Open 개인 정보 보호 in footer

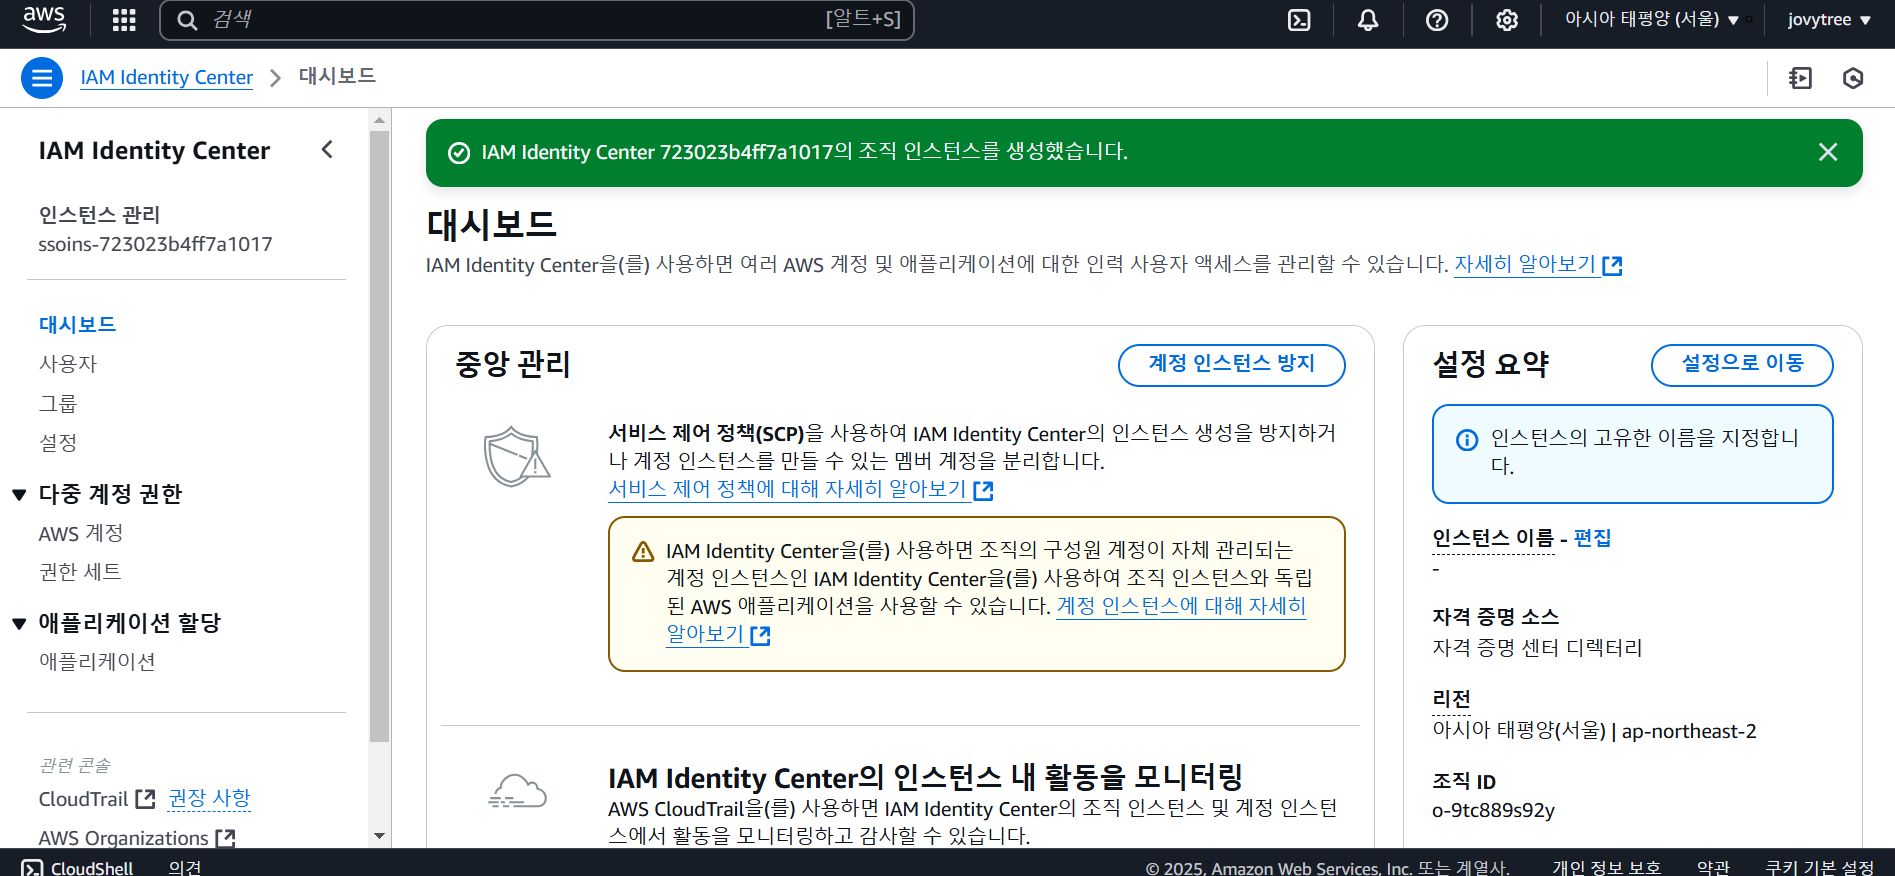1606,868
